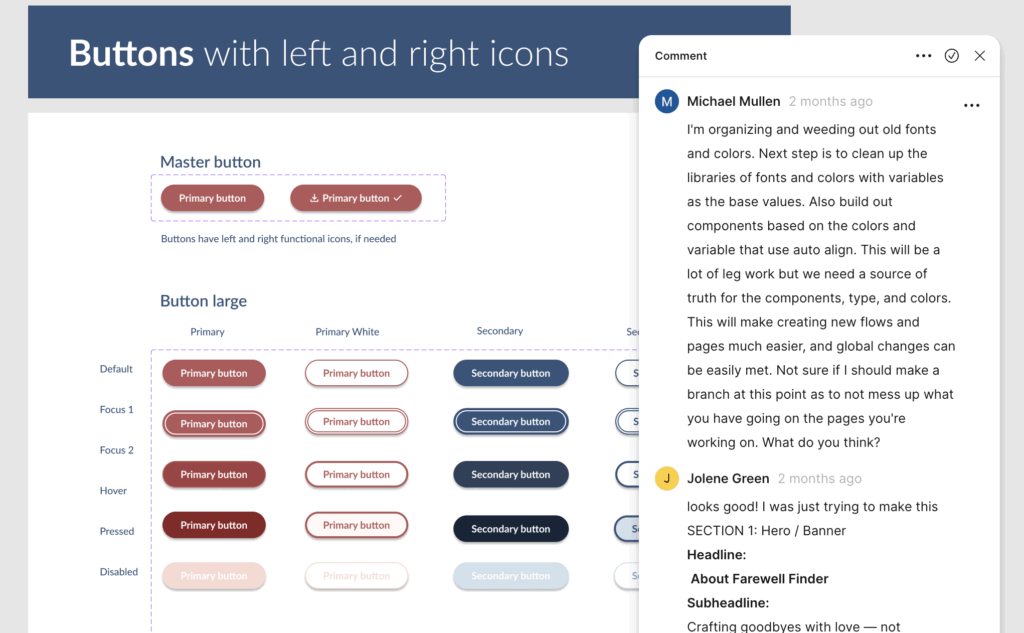The image size is (1024, 633).
Task: Click the Master Primary button without icons
Action: coord(212,198)
